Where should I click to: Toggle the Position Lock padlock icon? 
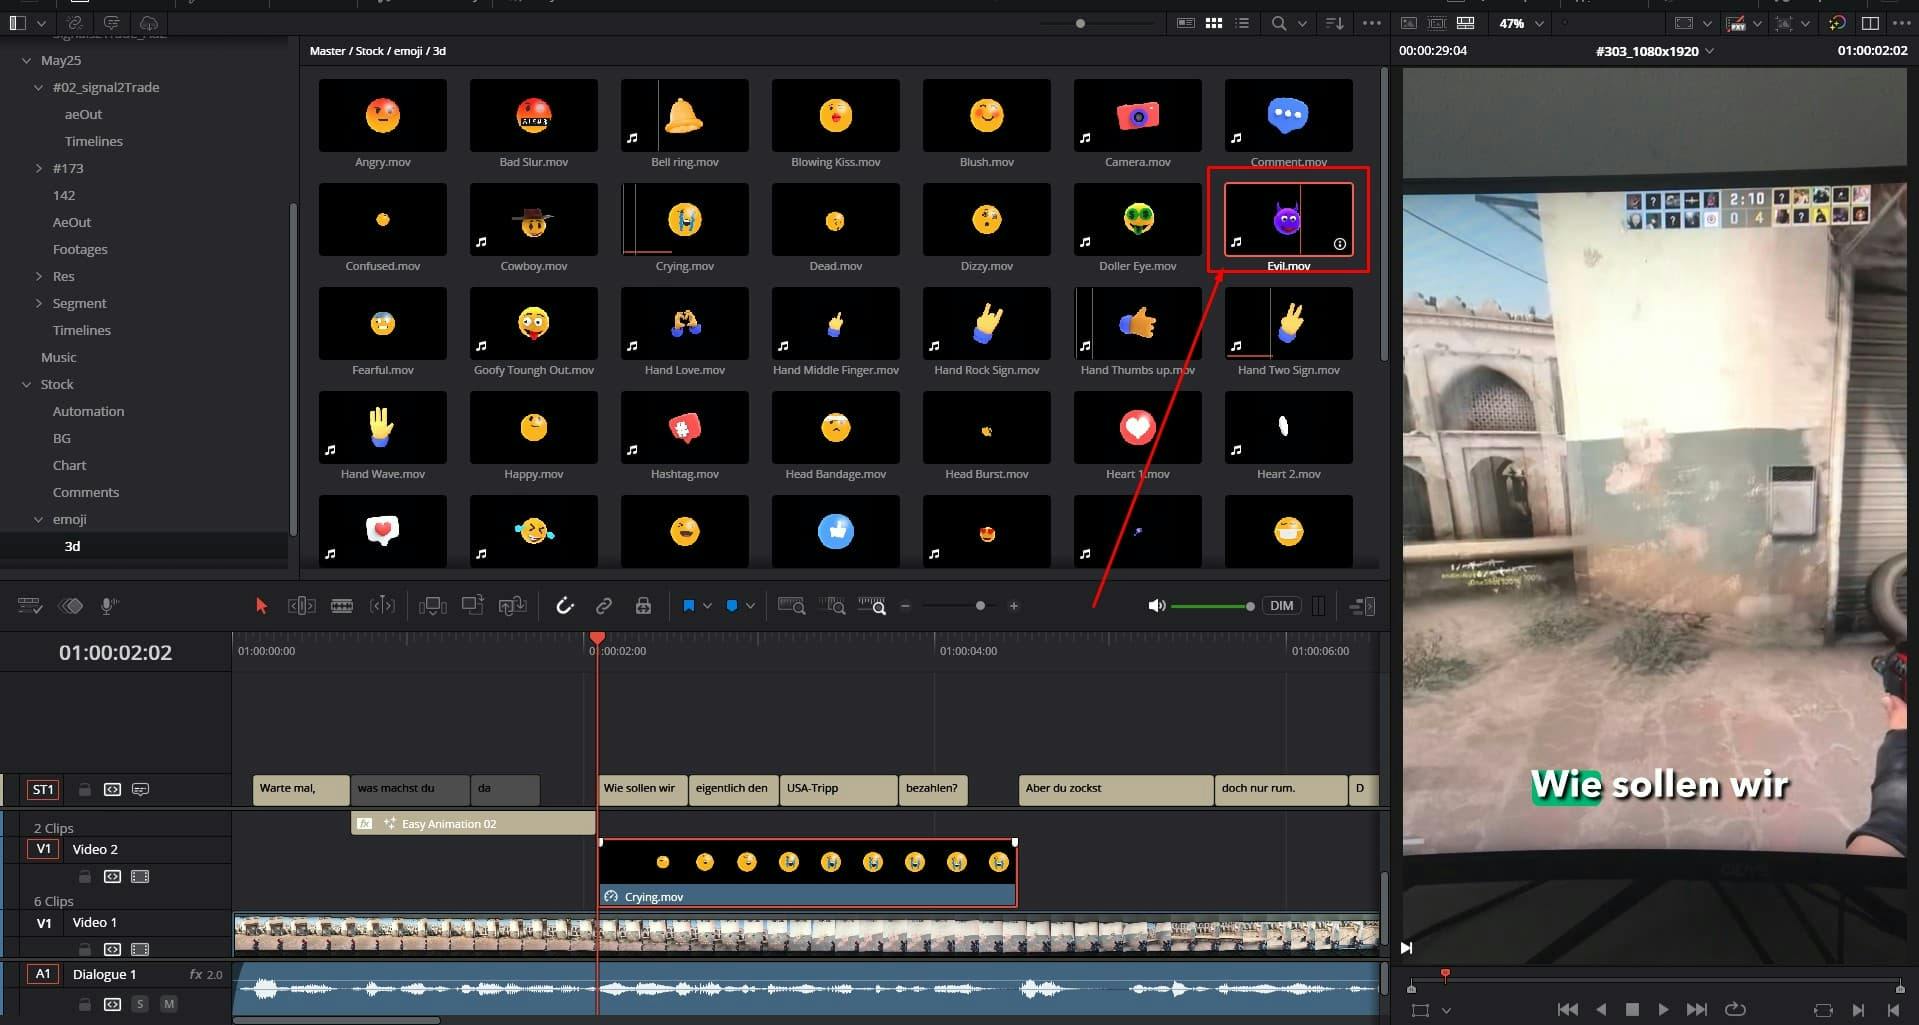click(643, 606)
